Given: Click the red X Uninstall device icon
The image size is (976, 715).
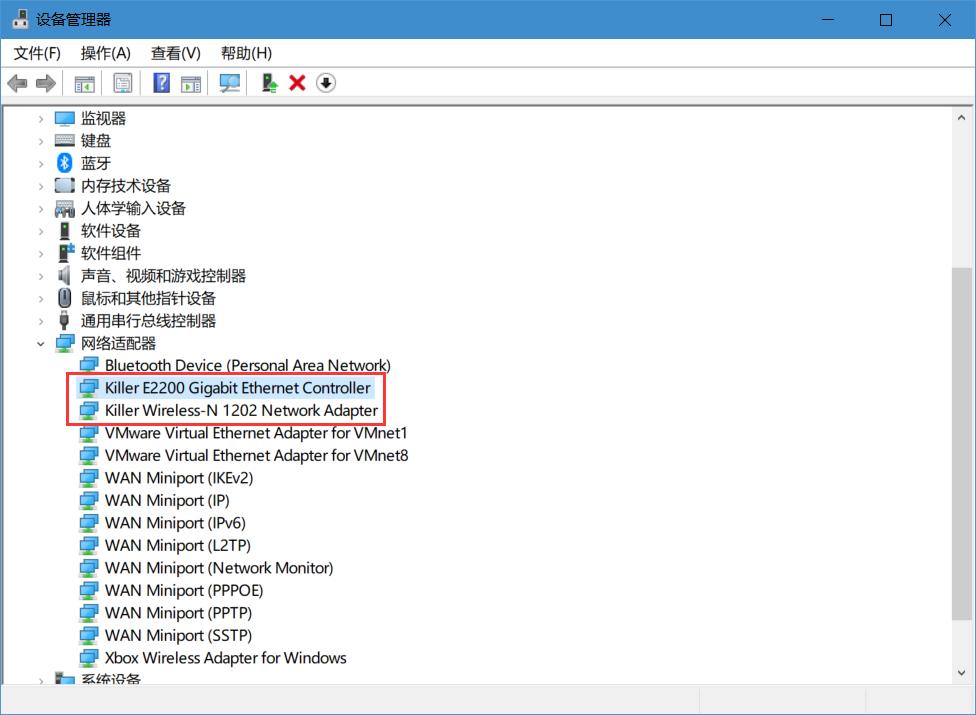Looking at the screenshot, I should click(297, 83).
